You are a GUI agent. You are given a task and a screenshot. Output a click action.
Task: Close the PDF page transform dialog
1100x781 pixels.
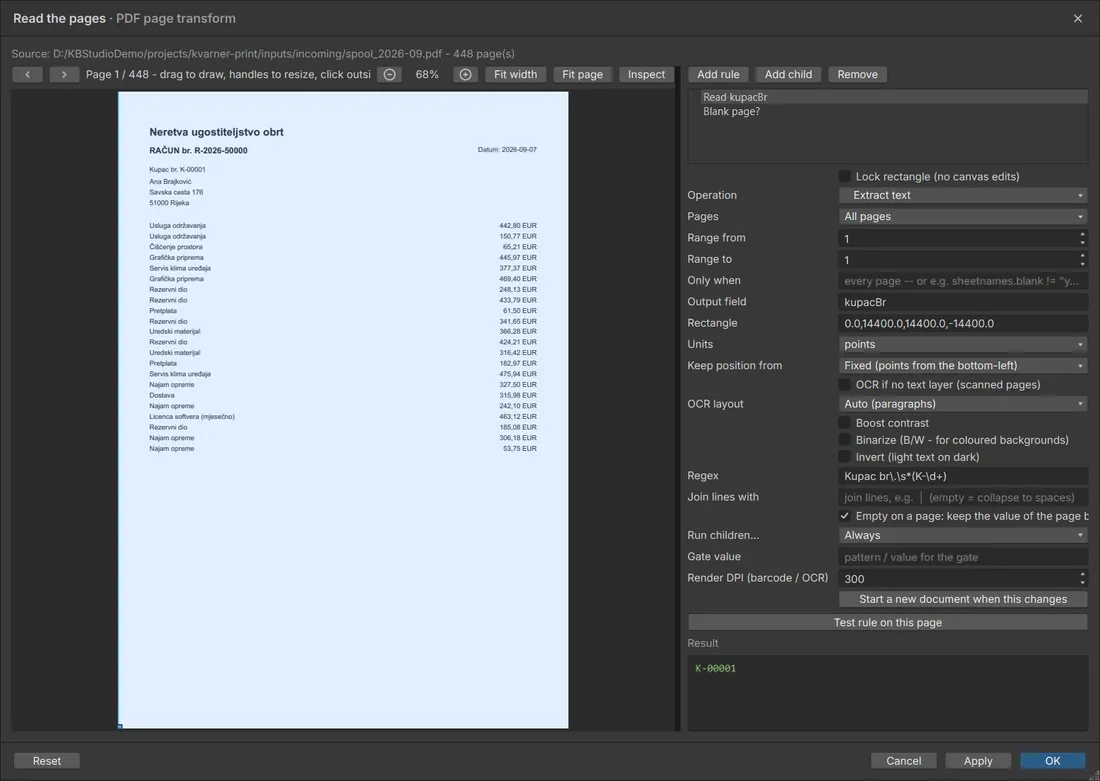[1078, 18]
